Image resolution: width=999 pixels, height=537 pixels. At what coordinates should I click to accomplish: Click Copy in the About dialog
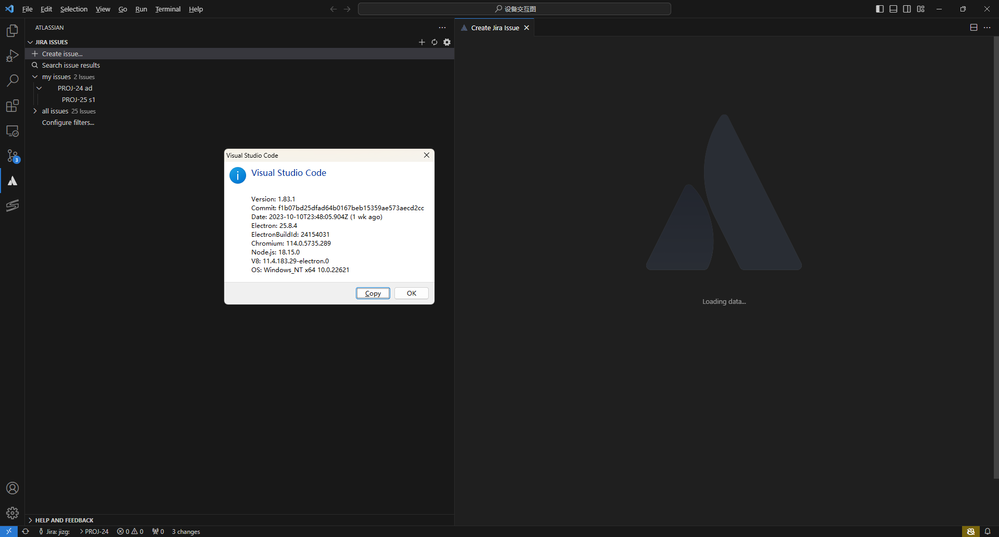[373, 293]
